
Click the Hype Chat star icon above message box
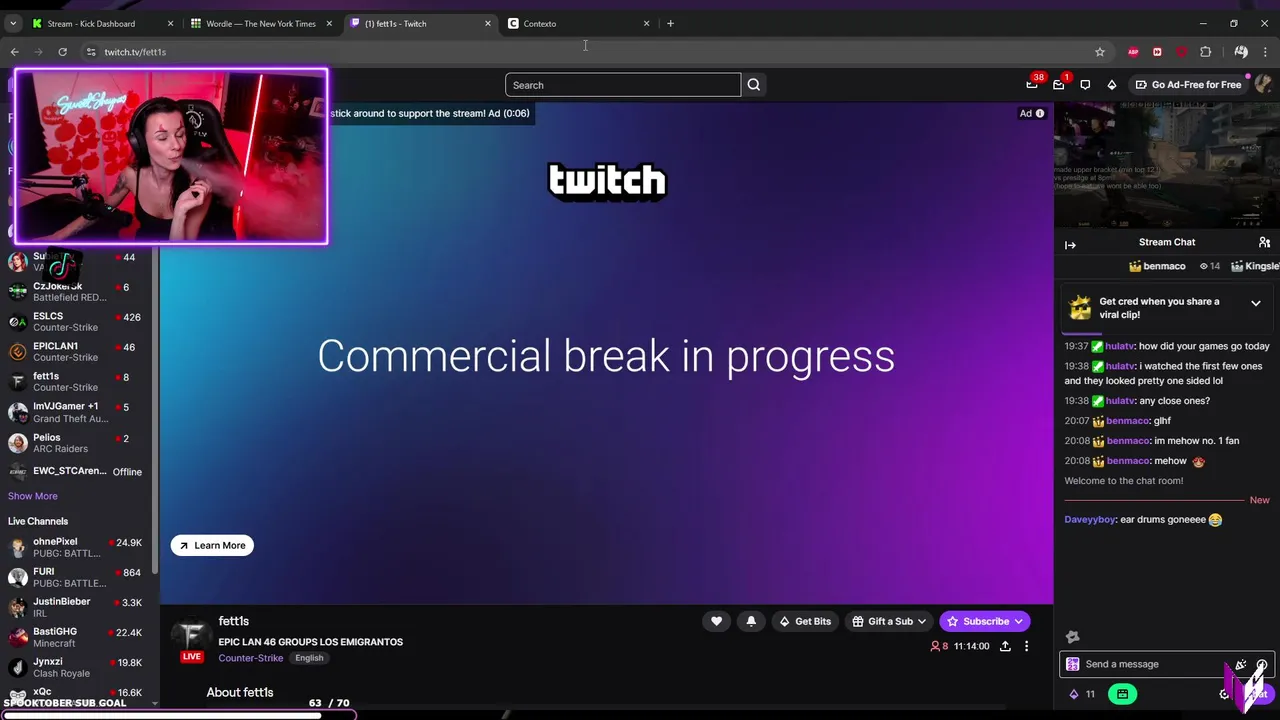(x=1073, y=637)
